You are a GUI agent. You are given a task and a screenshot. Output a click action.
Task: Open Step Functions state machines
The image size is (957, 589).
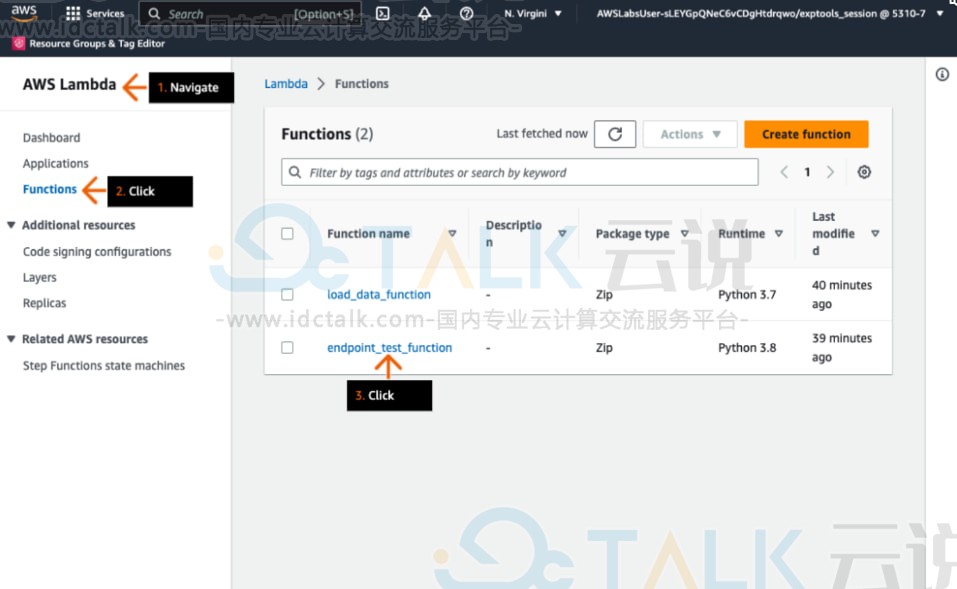pyautogui.click(x=104, y=366)
